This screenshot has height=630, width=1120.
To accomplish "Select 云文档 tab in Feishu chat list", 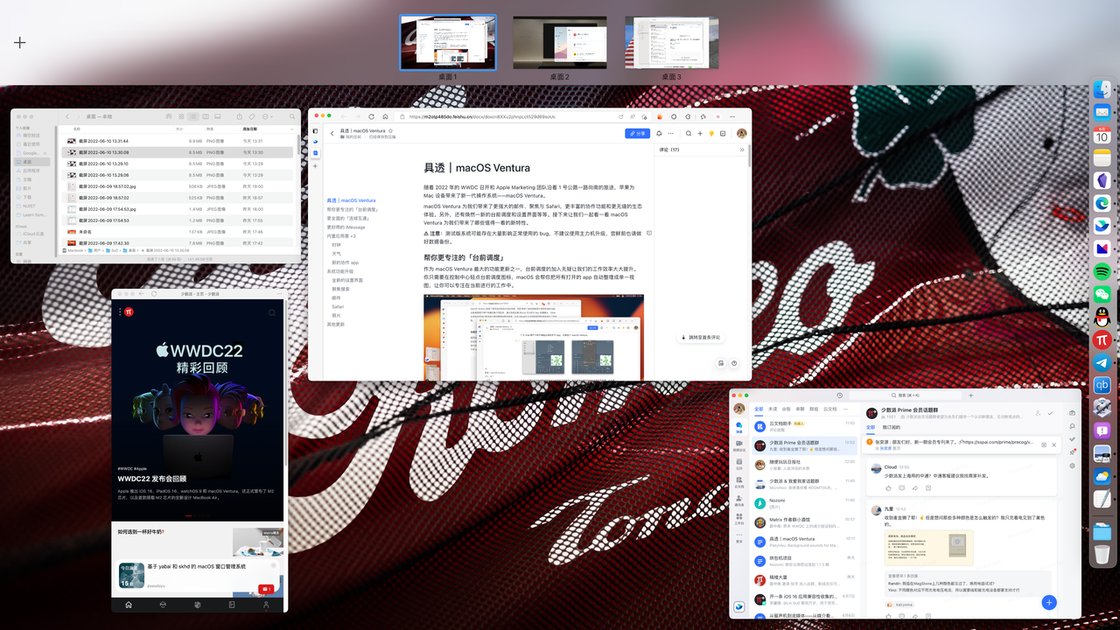I will (x=829, y=409).
